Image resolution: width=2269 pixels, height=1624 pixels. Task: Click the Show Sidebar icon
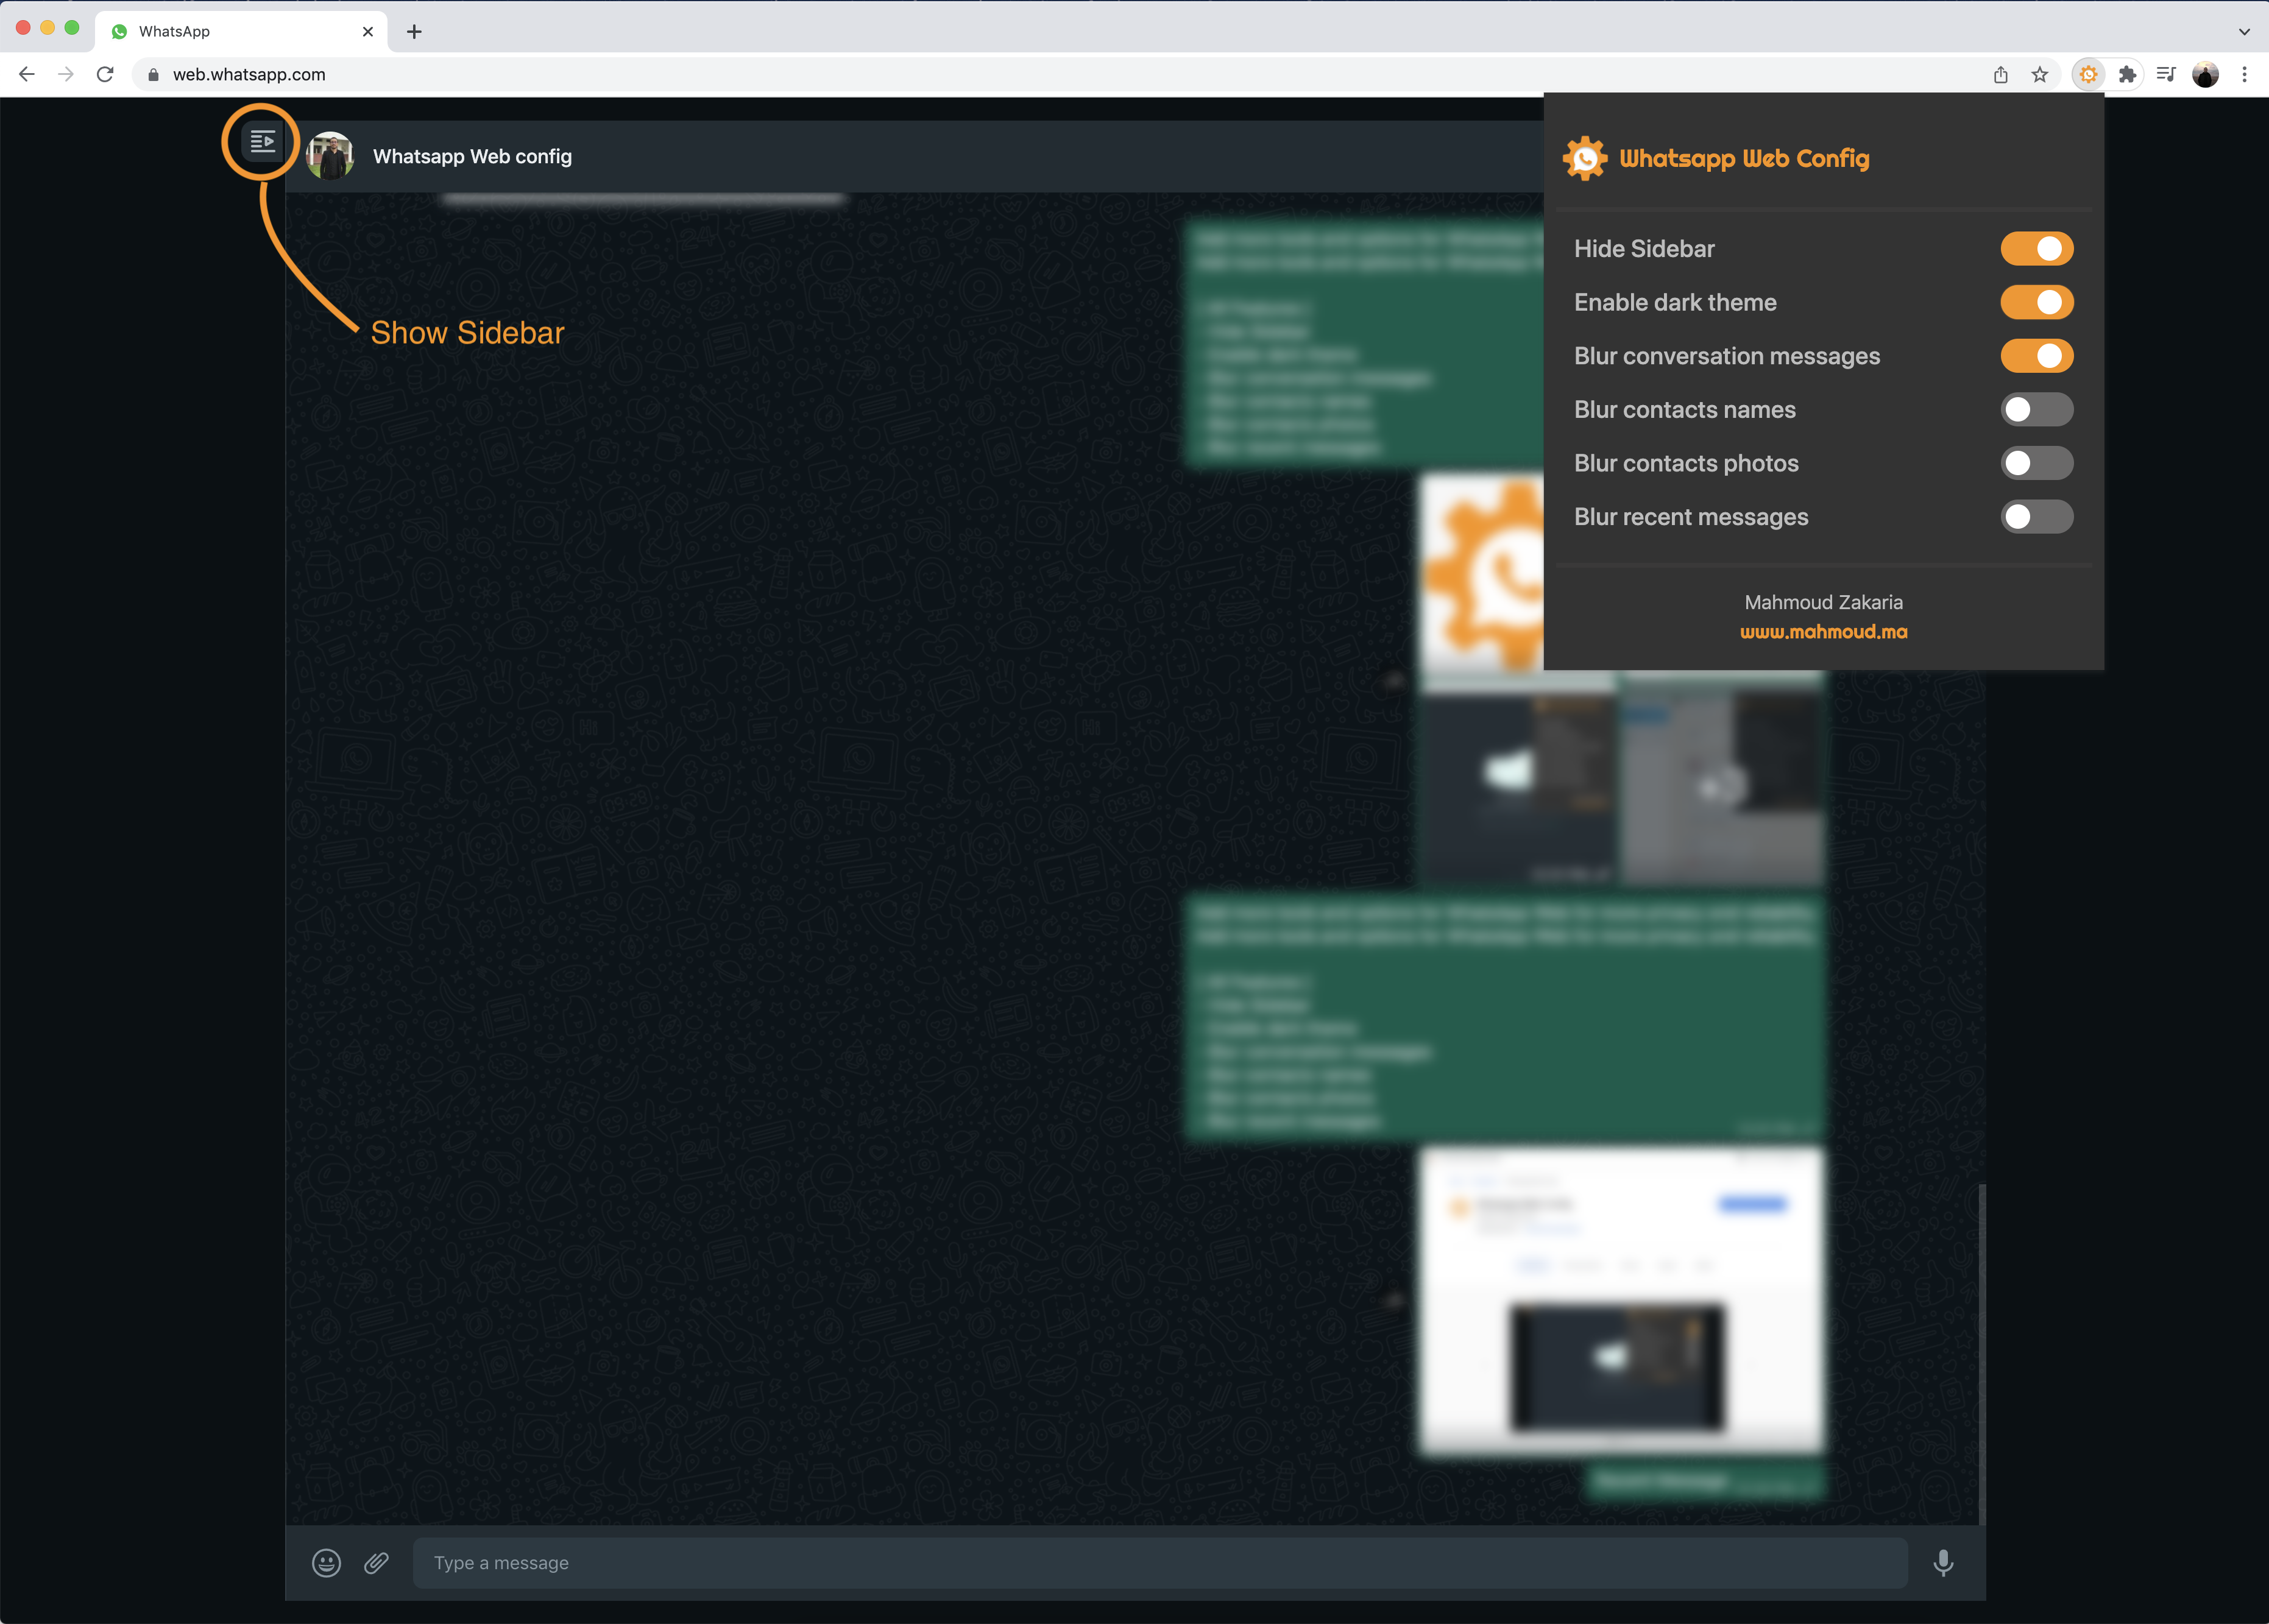[x=262, y=142]
